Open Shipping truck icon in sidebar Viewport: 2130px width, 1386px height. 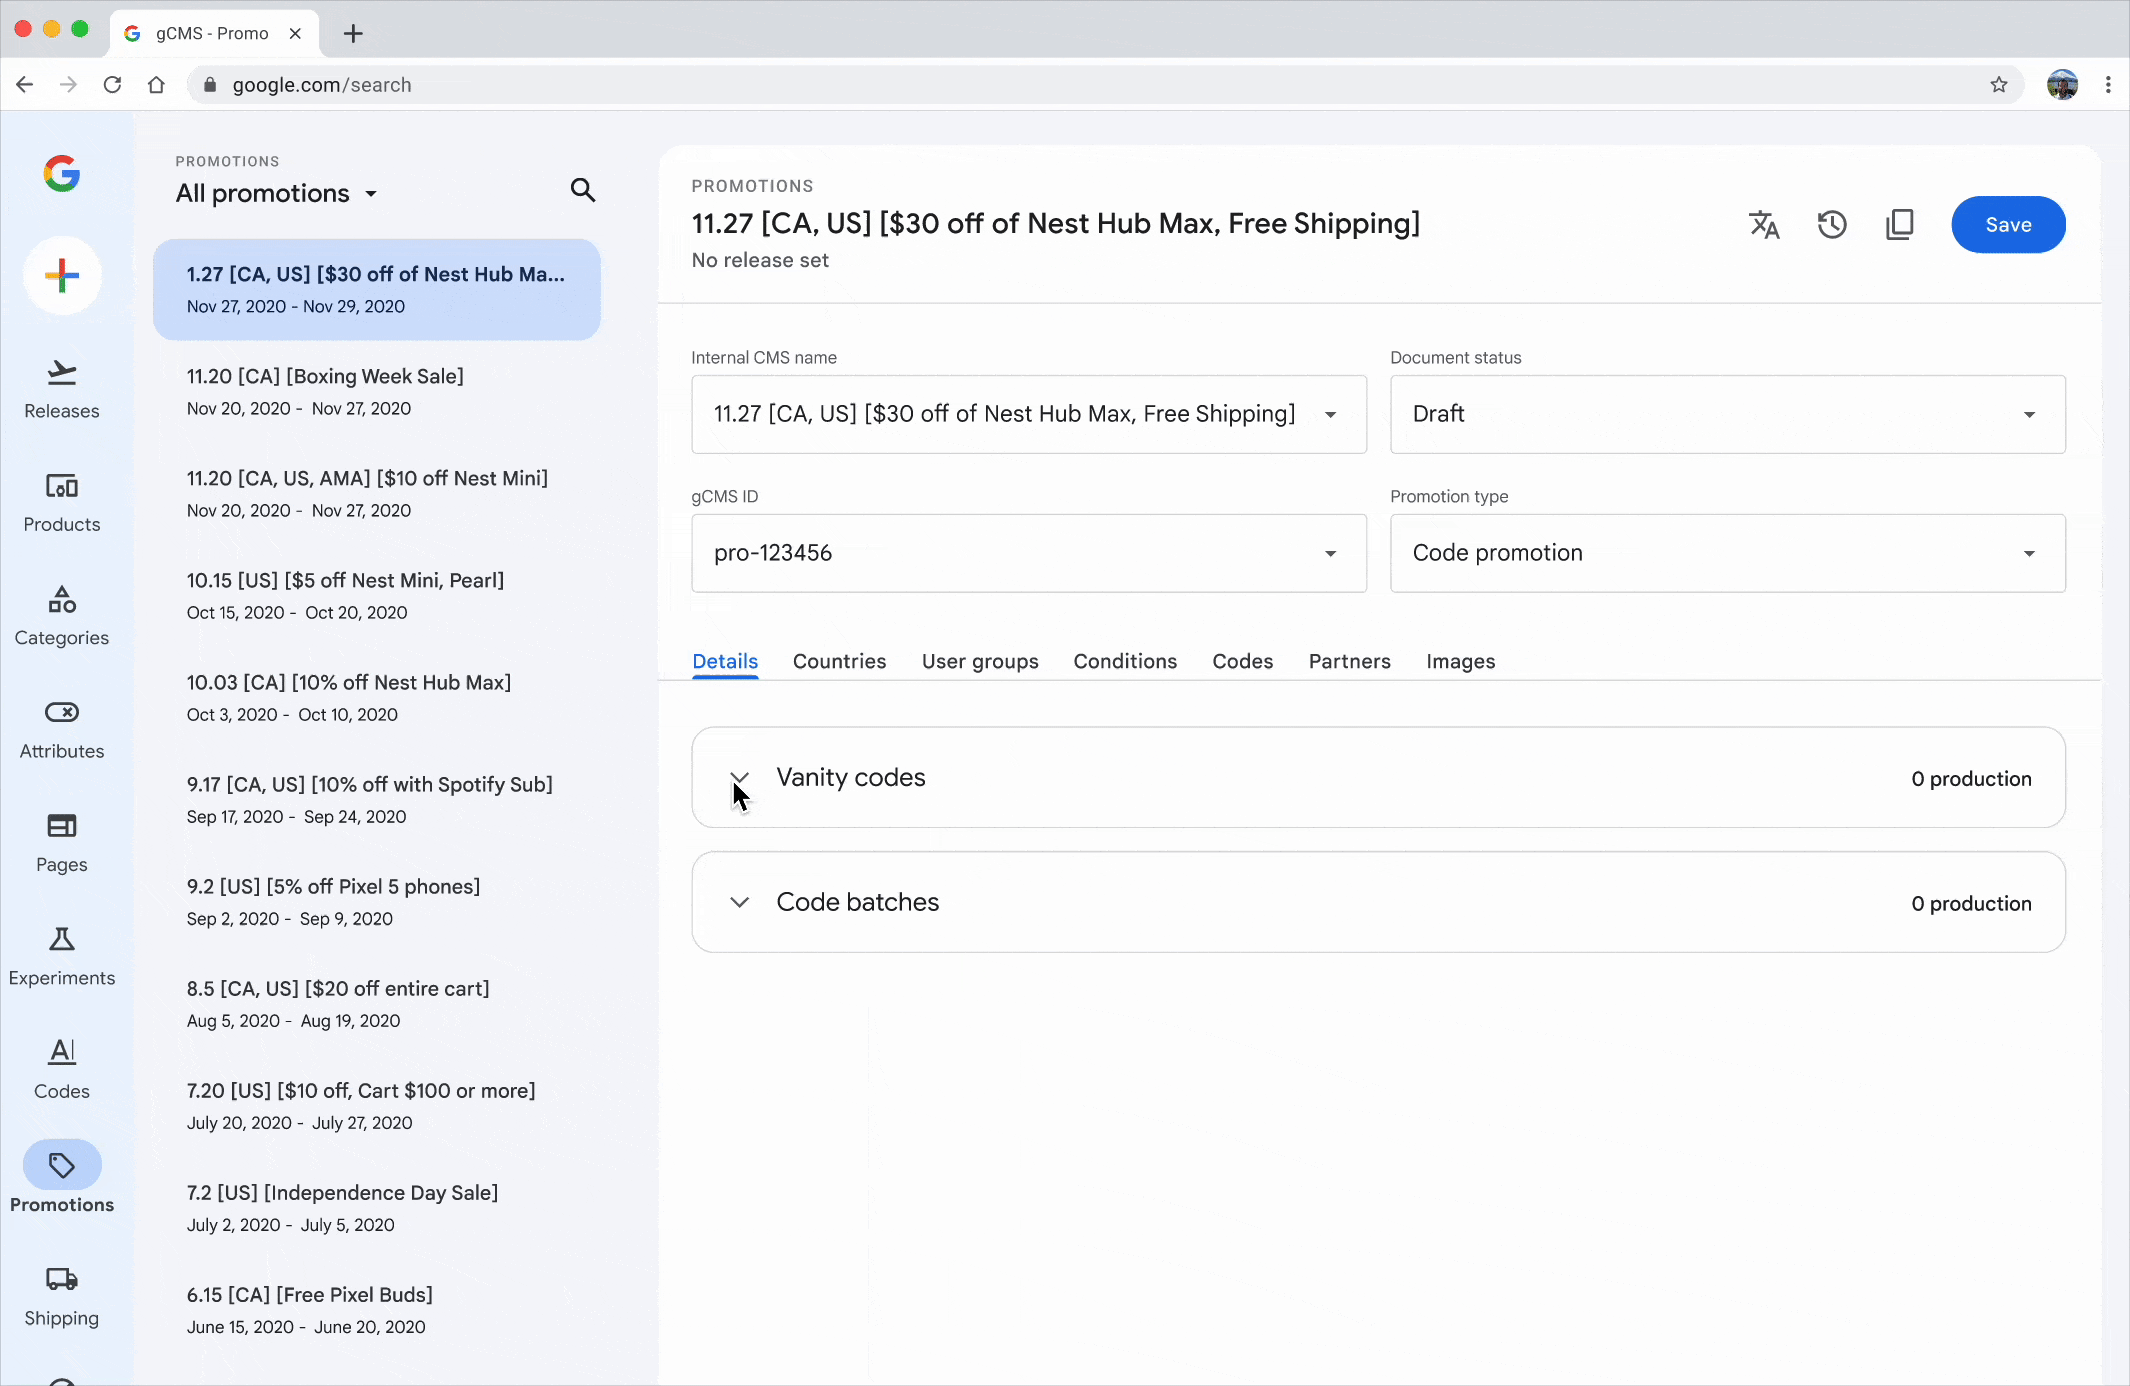coord(62,1296)
